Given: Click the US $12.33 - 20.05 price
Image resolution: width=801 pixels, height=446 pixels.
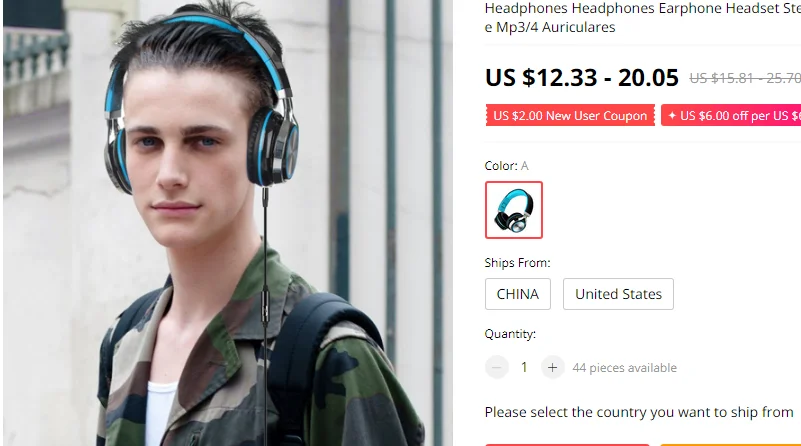Looking at the screenshot, I should 581,78.
